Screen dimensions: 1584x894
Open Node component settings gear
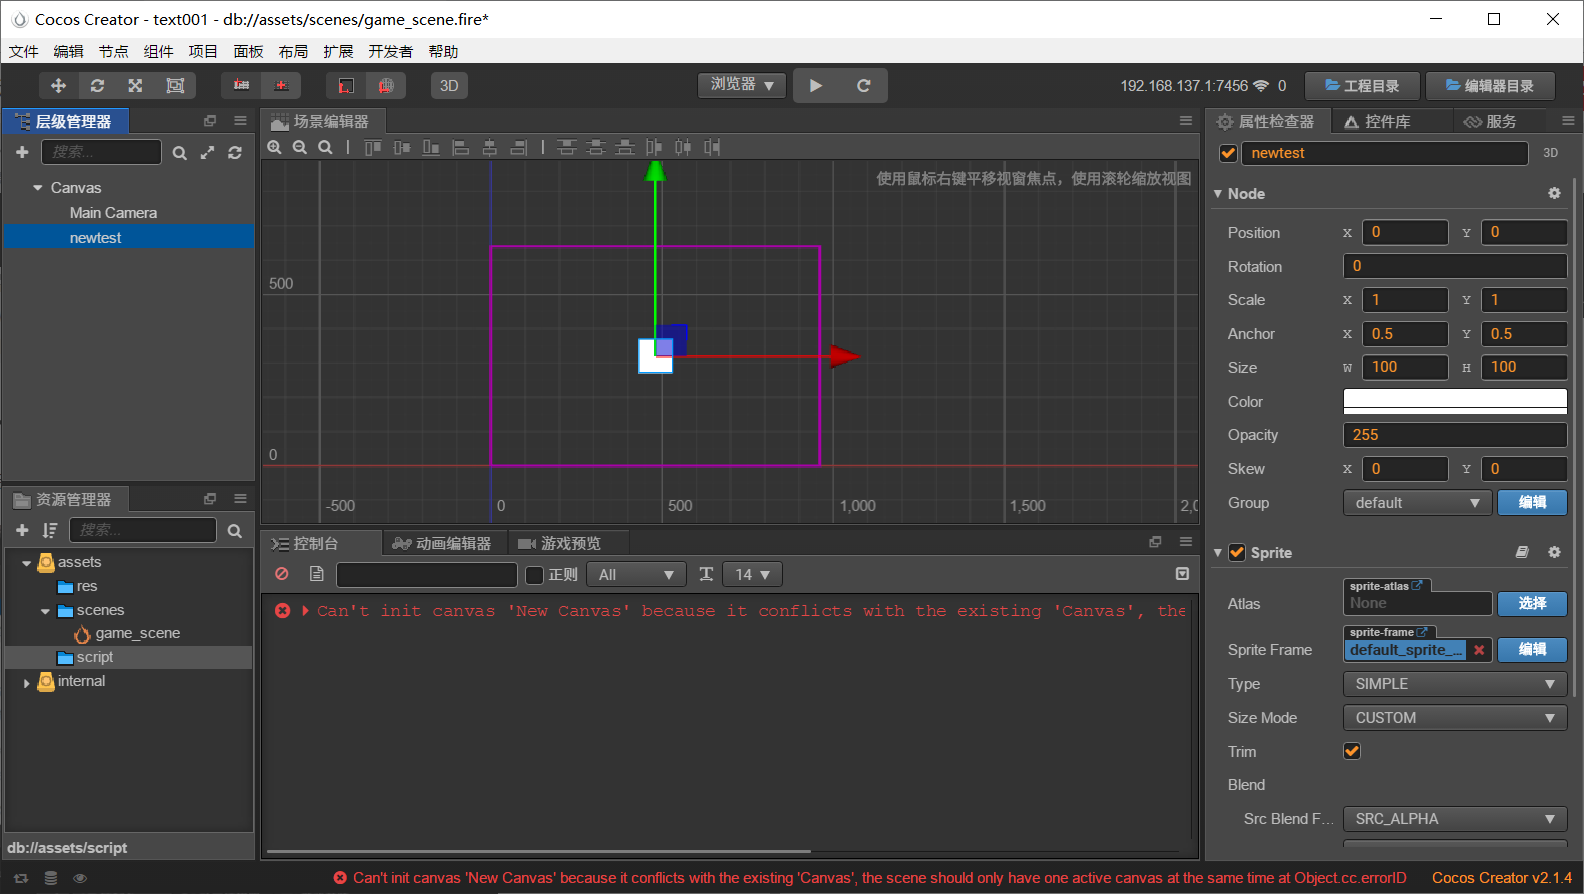coord(1554,193)
